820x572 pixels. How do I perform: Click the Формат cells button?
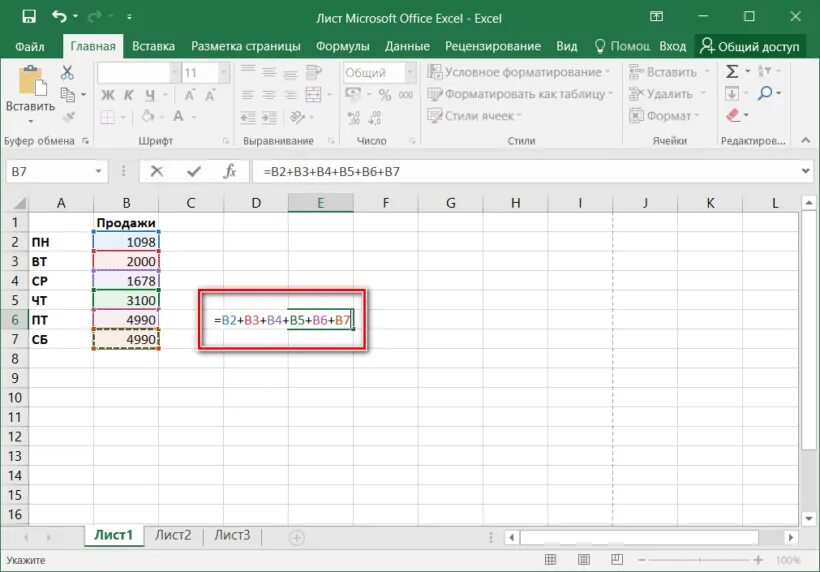[x=664, y=116]
